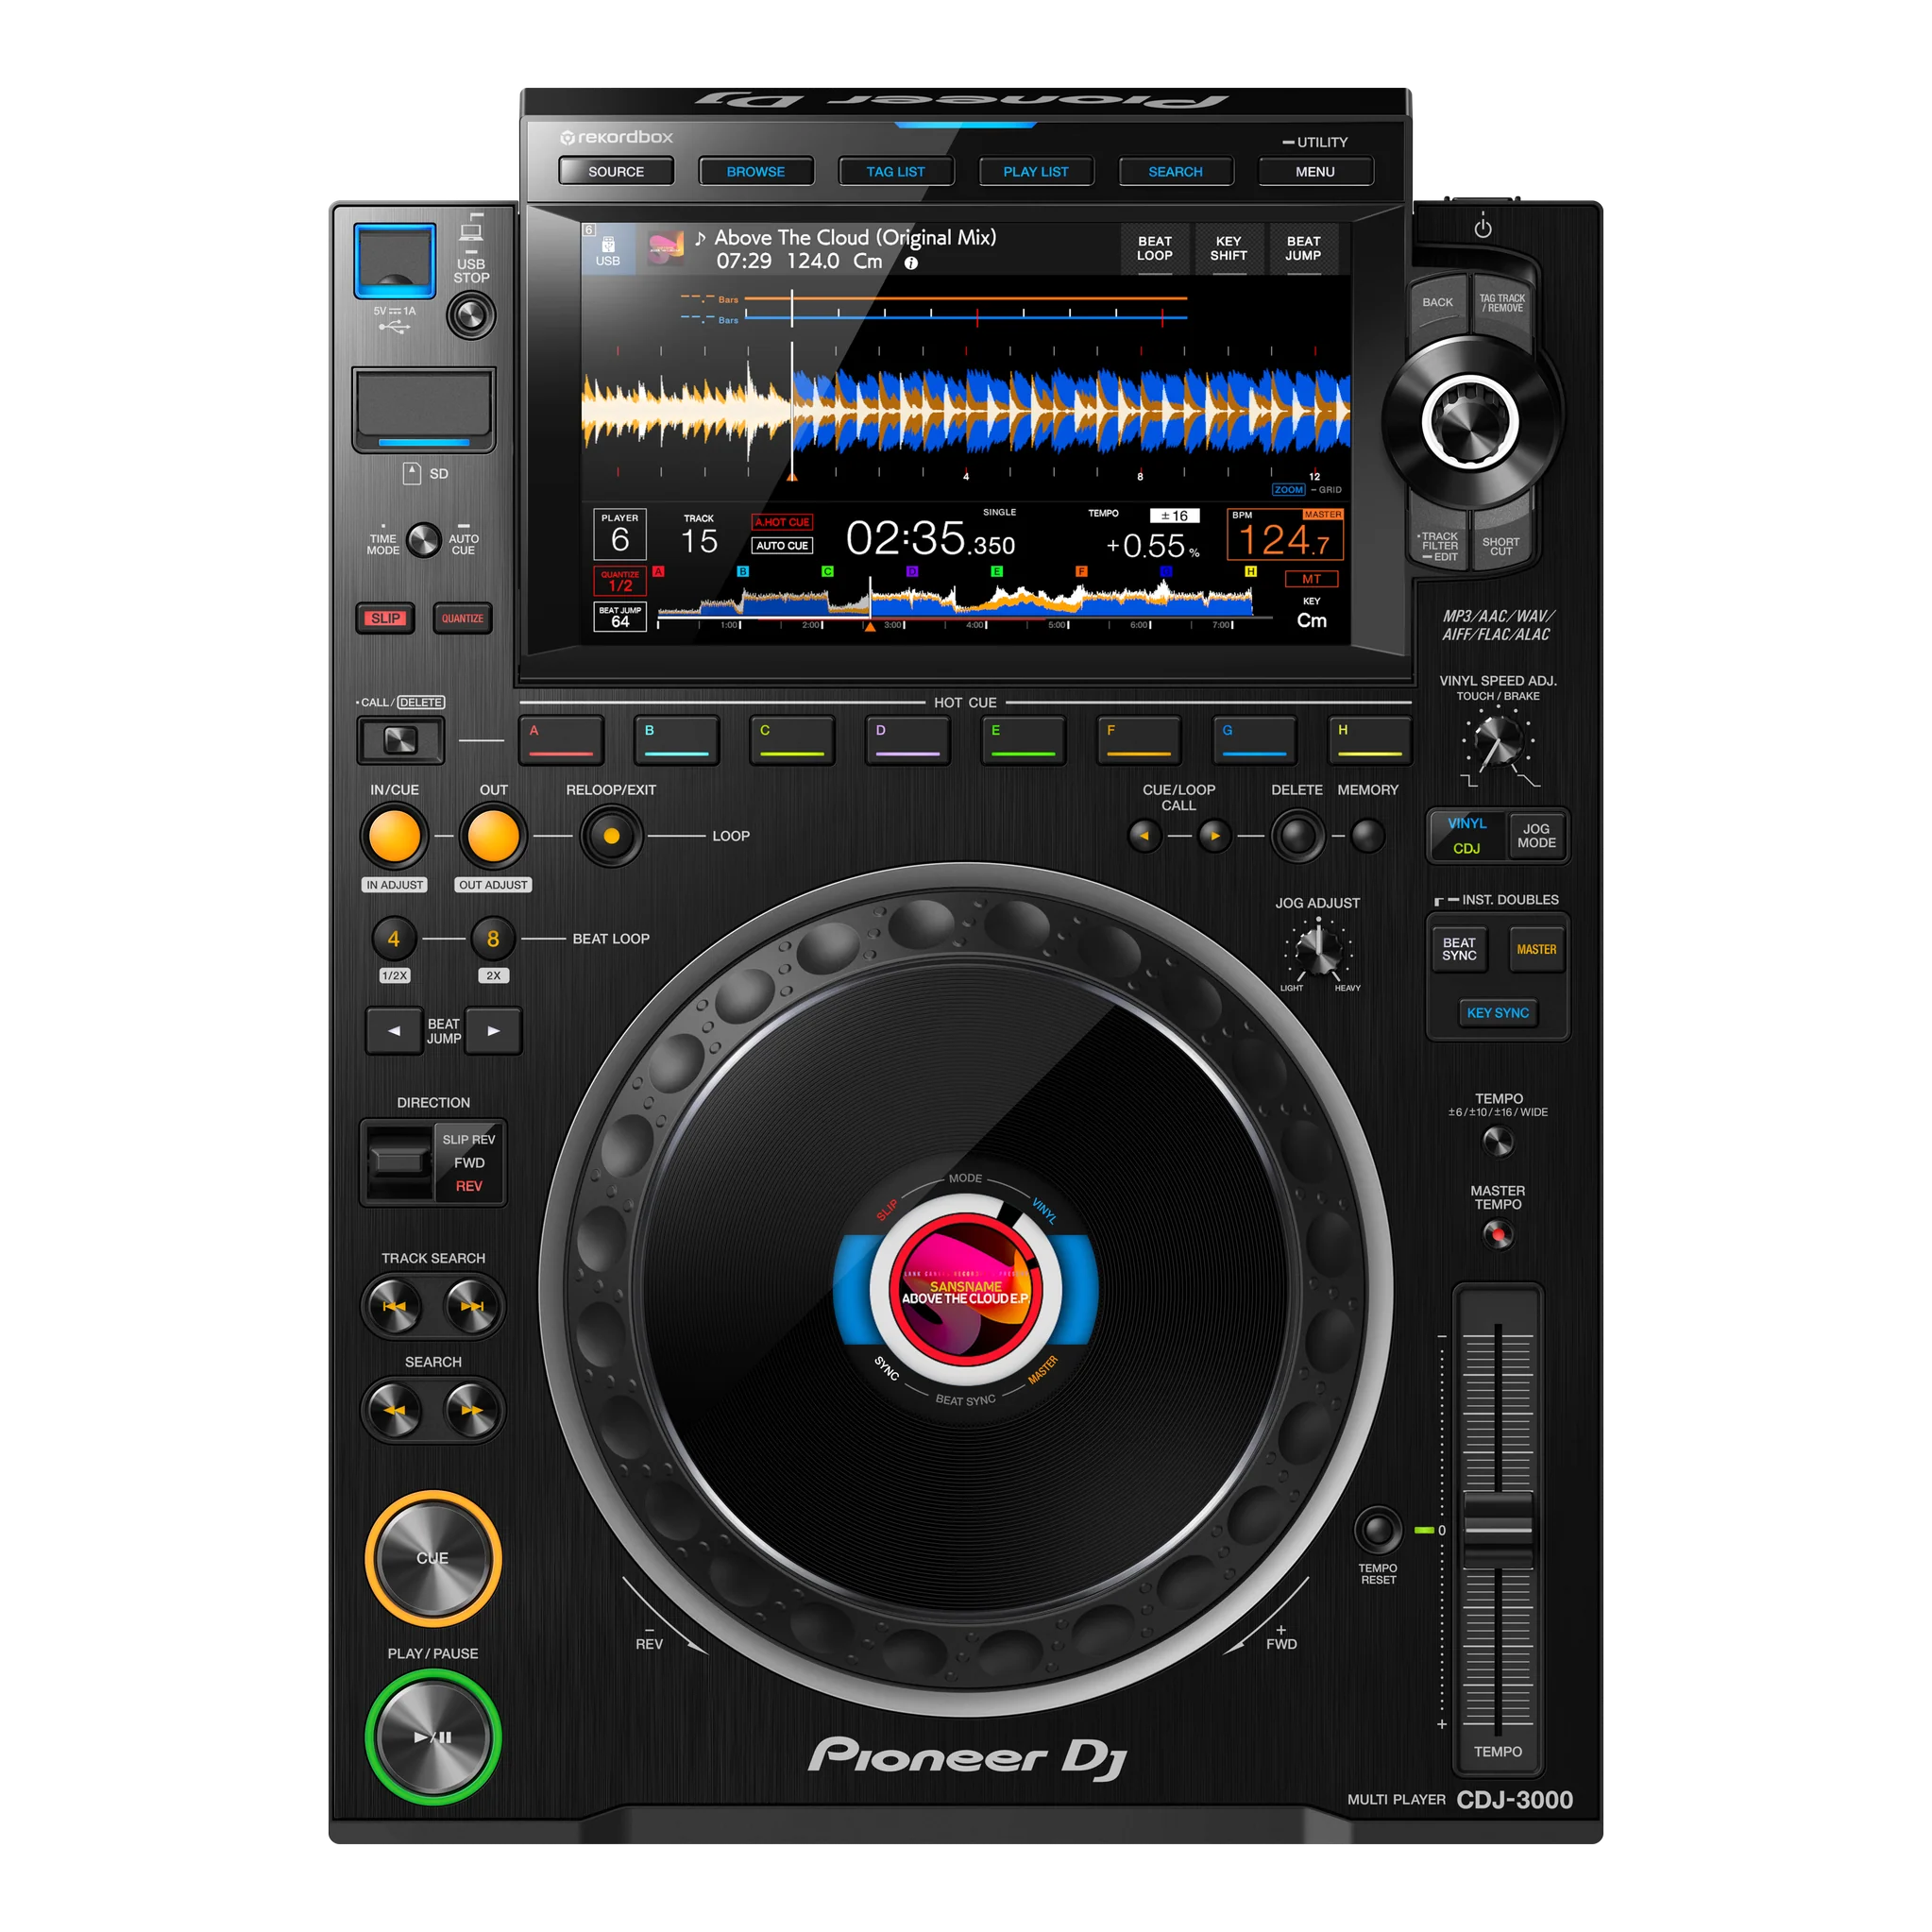This screenshot has width=1932, height=1932.
Task: Set loop in point with IN/CUE
Action: (x=395, y=836)
